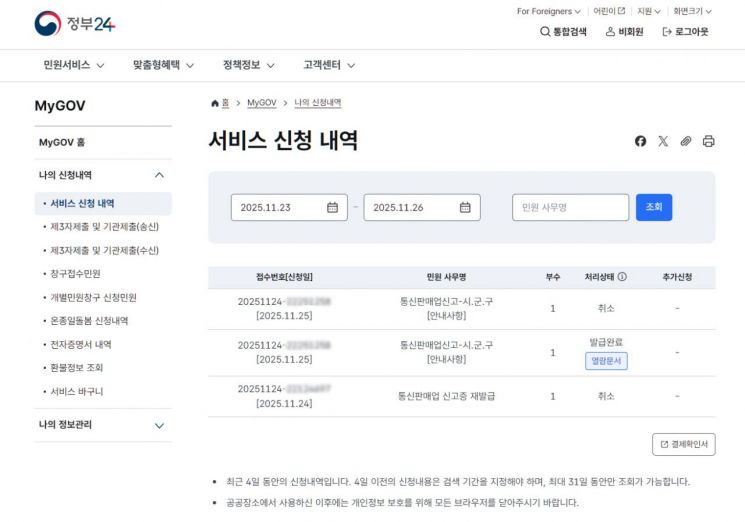Image resolution: width=745 pixels, height=522 pixels.
Task: Select 창구접수민원 in sidebar
Action: point(75,274)
